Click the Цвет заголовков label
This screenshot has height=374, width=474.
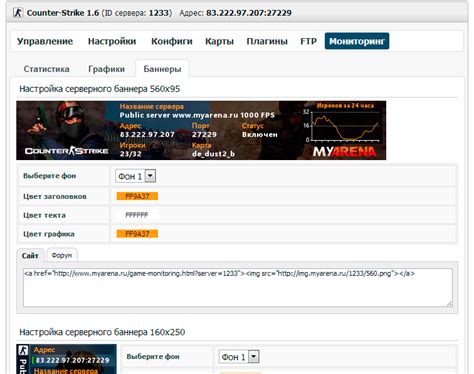(x=55, y=196)
